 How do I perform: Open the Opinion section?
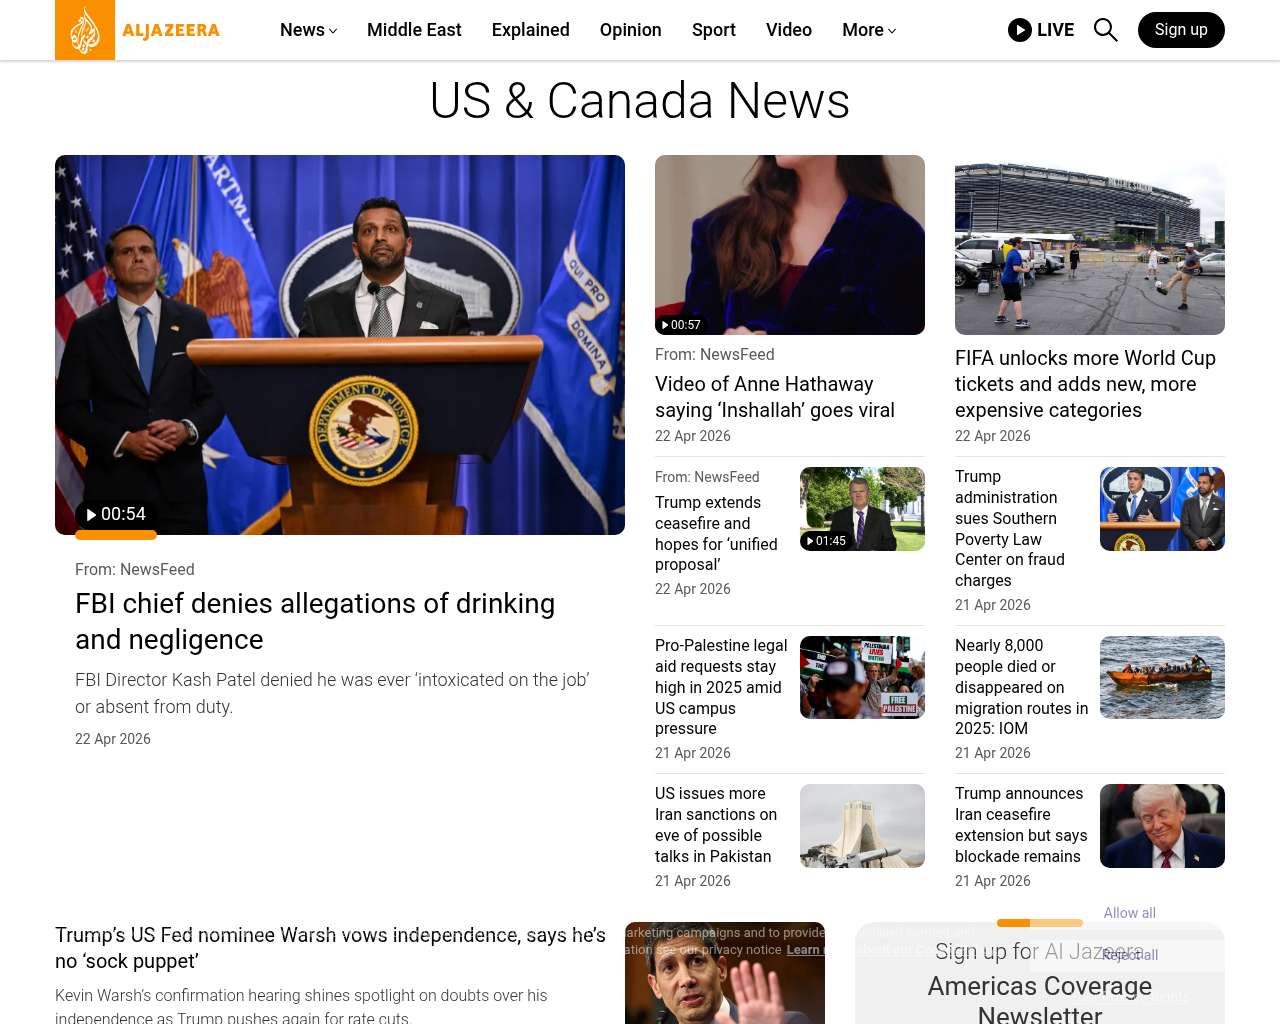pyautogui.click(x=631, y=30)
